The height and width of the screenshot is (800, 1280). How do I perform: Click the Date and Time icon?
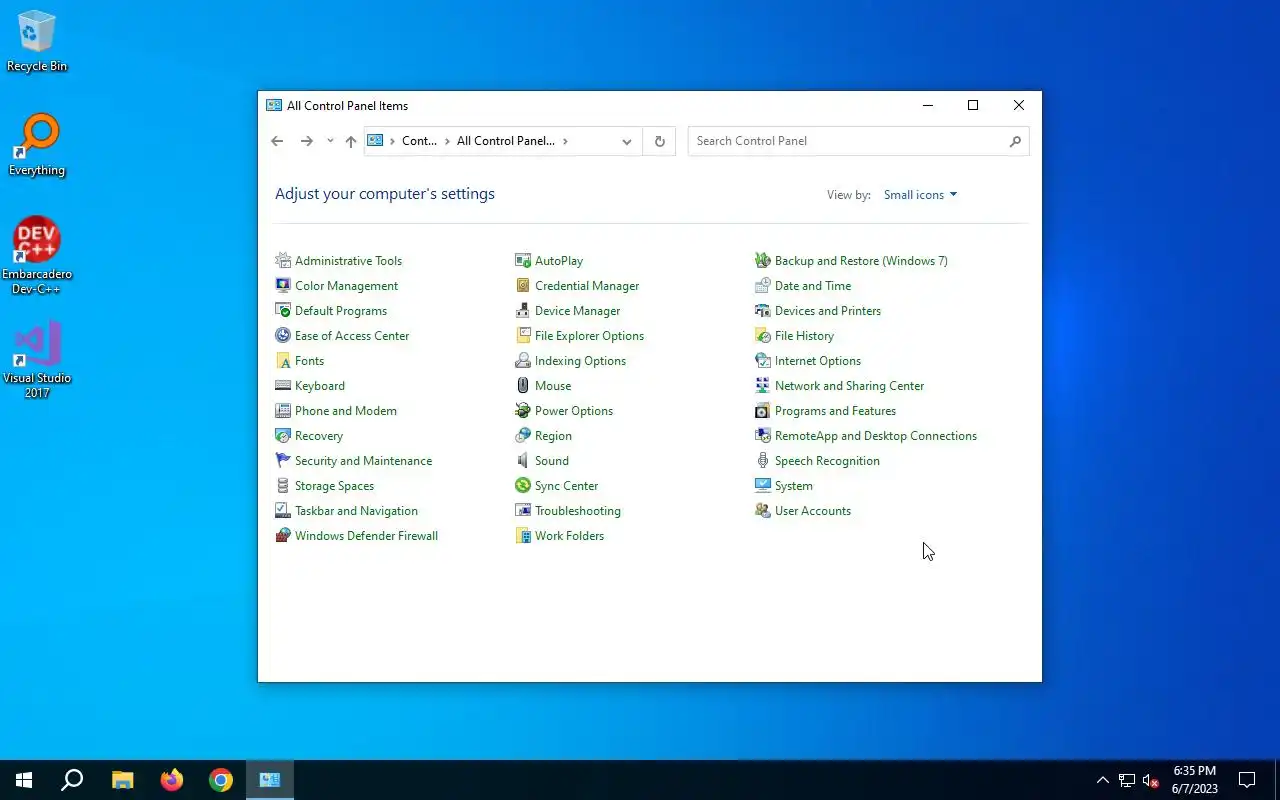coord(763,286)
